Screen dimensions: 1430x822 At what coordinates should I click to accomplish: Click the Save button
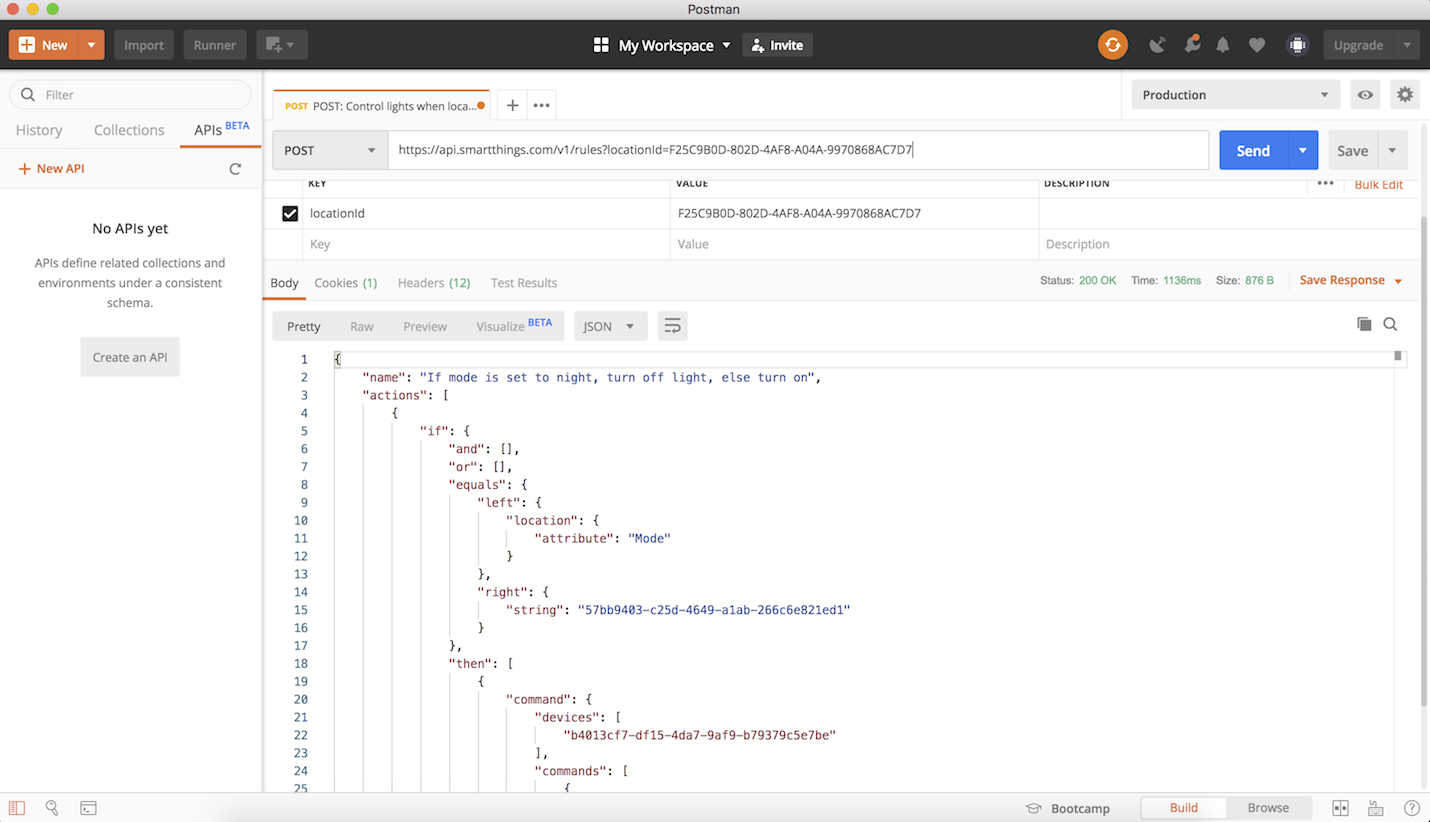[1352, 150]
